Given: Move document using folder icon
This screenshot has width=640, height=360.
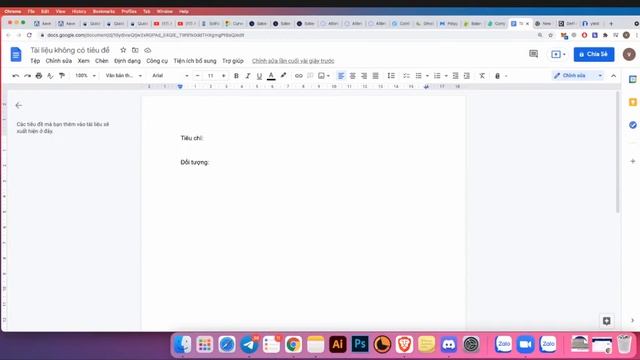Looking at the screenshot, I should pyautogui.click(x=135, y=50).
